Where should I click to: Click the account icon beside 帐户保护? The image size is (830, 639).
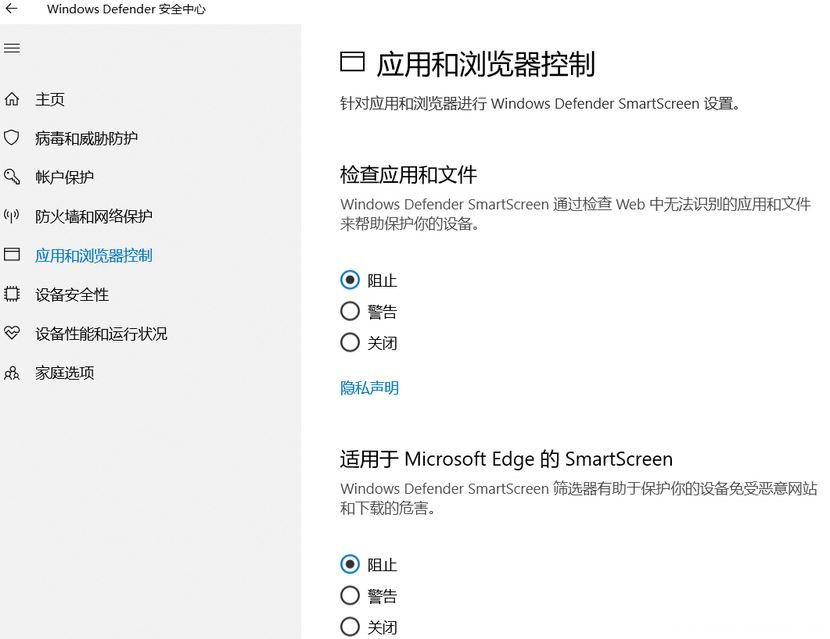pos(12,176)
